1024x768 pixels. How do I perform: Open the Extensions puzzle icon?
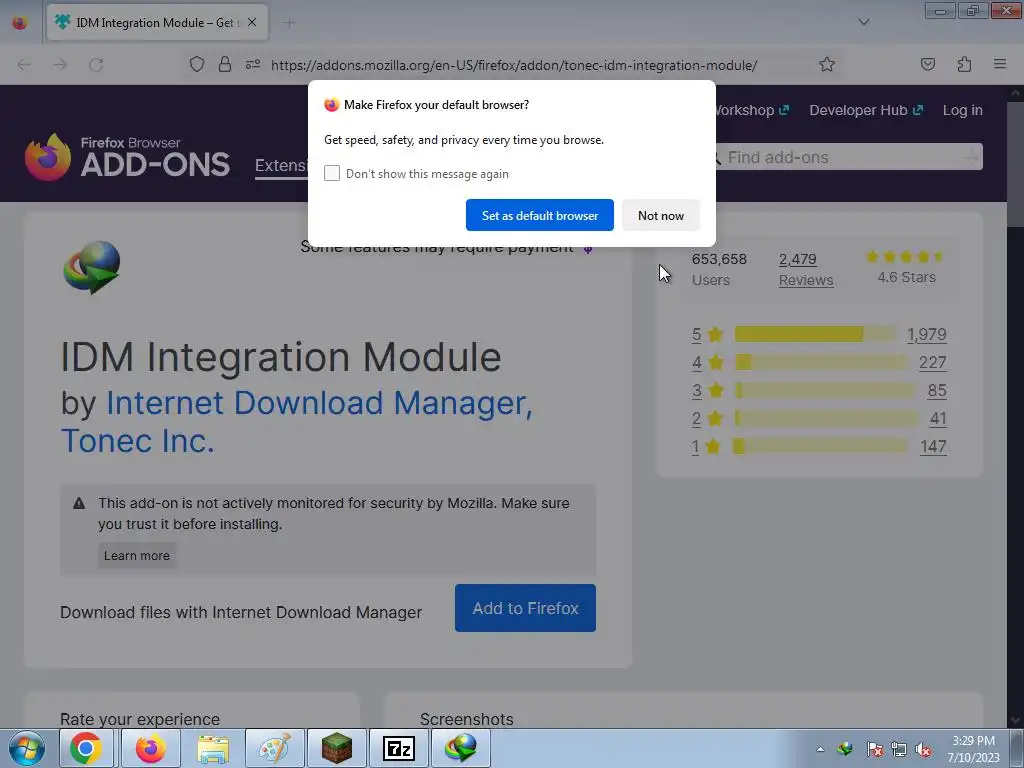click(x=964, y=65)
